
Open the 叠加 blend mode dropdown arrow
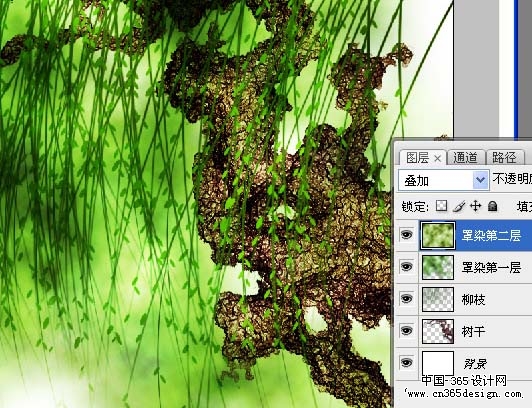pos(480,180)
